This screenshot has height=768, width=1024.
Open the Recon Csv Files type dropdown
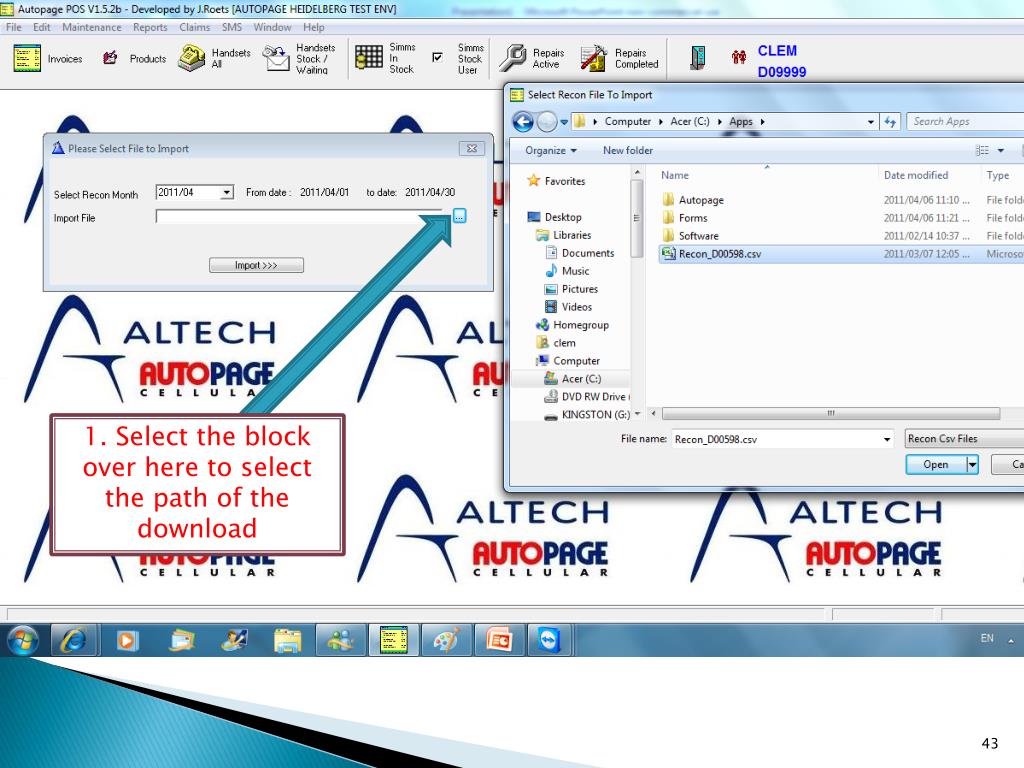coord(964,439)
